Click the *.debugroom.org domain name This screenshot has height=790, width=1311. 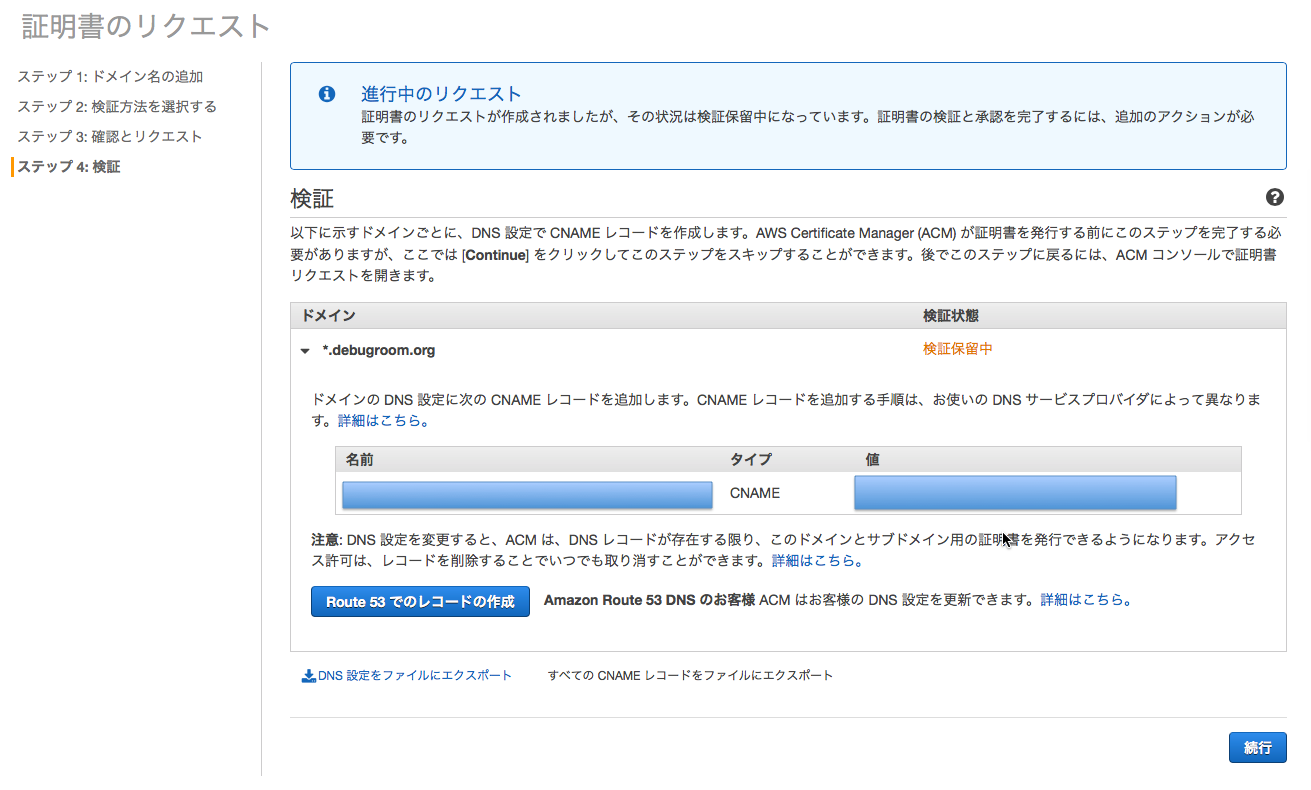click(379, 350)
